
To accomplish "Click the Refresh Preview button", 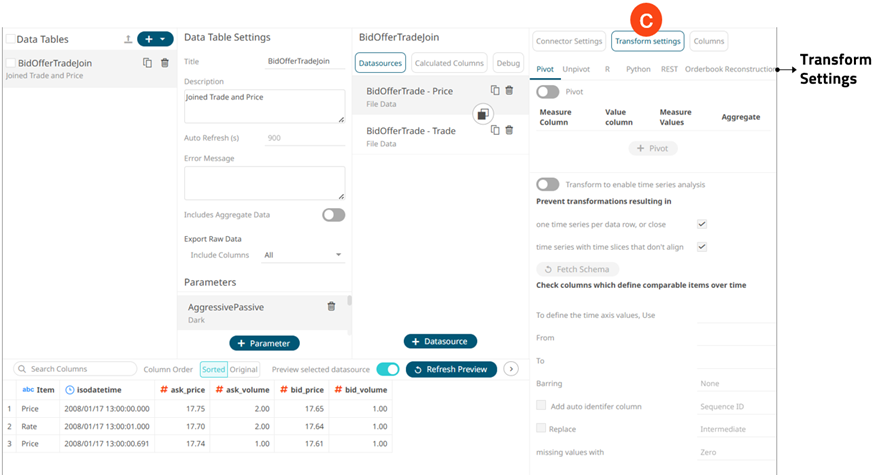I will 451,369.
